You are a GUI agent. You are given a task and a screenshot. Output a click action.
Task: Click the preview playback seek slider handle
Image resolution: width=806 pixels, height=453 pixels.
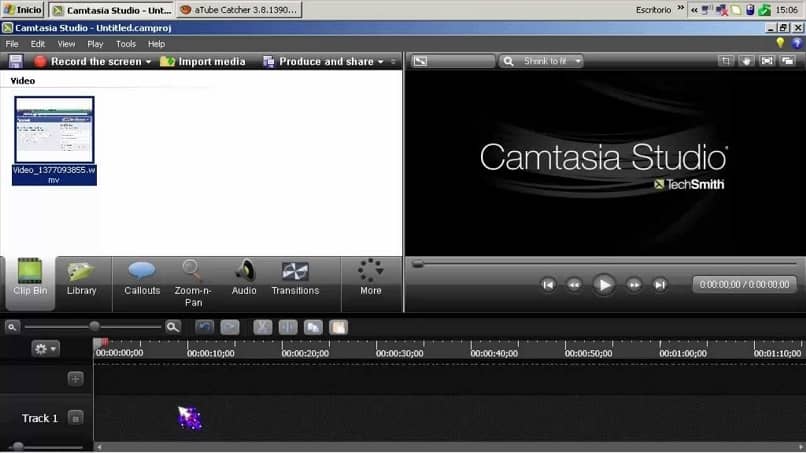click(418, 264)
